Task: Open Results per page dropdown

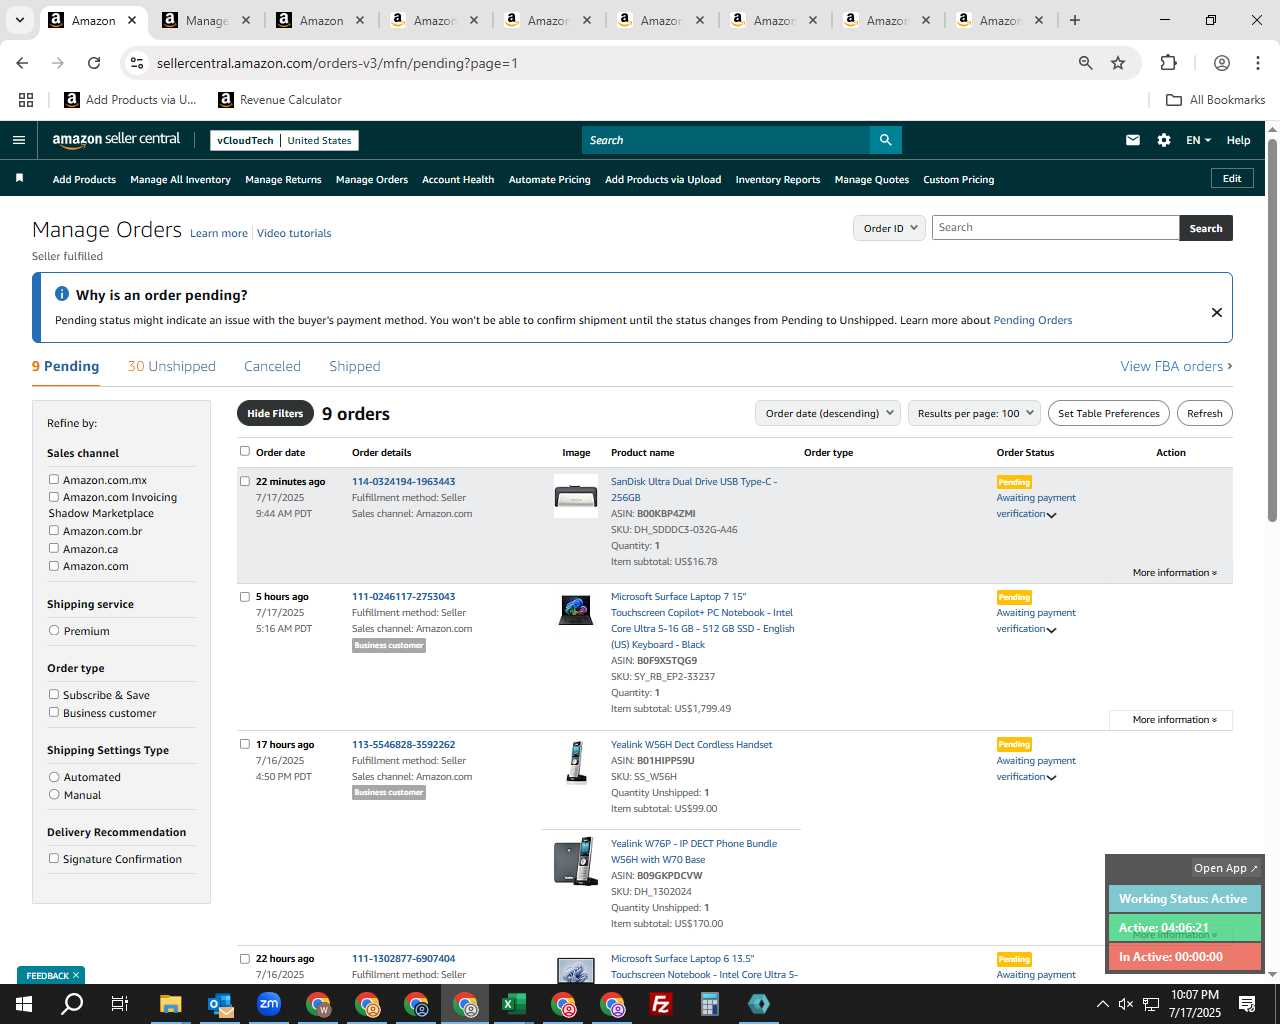Action: (974, 413)
